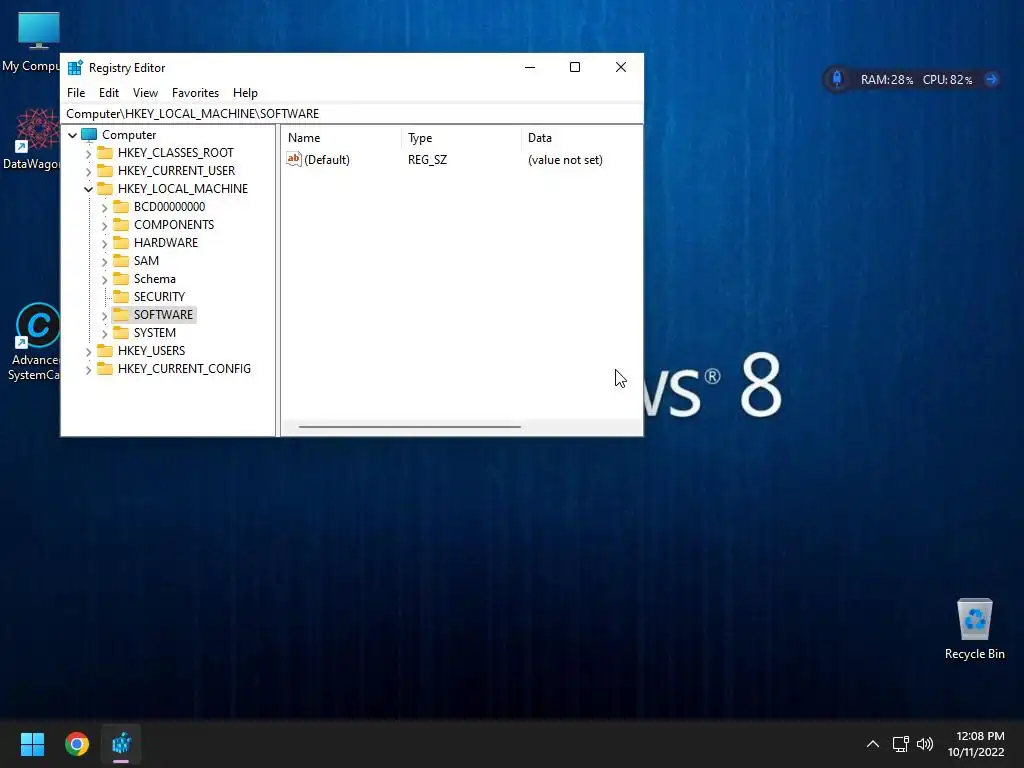
Task: Expand HKEY_CLASSES_ROOT chevron
Action: coord(88,153)
